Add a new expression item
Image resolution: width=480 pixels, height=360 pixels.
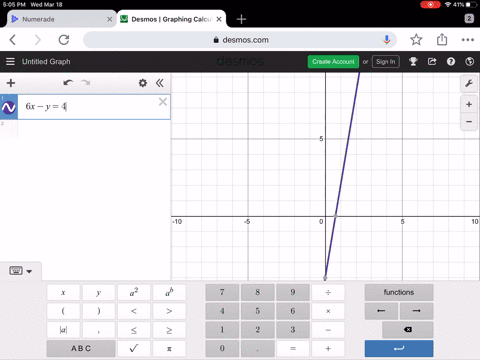11,83
